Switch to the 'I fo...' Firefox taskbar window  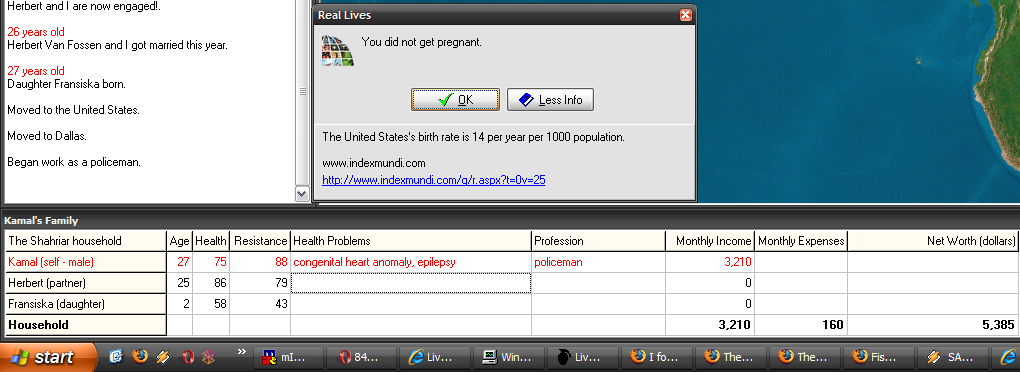[x=655, y=357]
